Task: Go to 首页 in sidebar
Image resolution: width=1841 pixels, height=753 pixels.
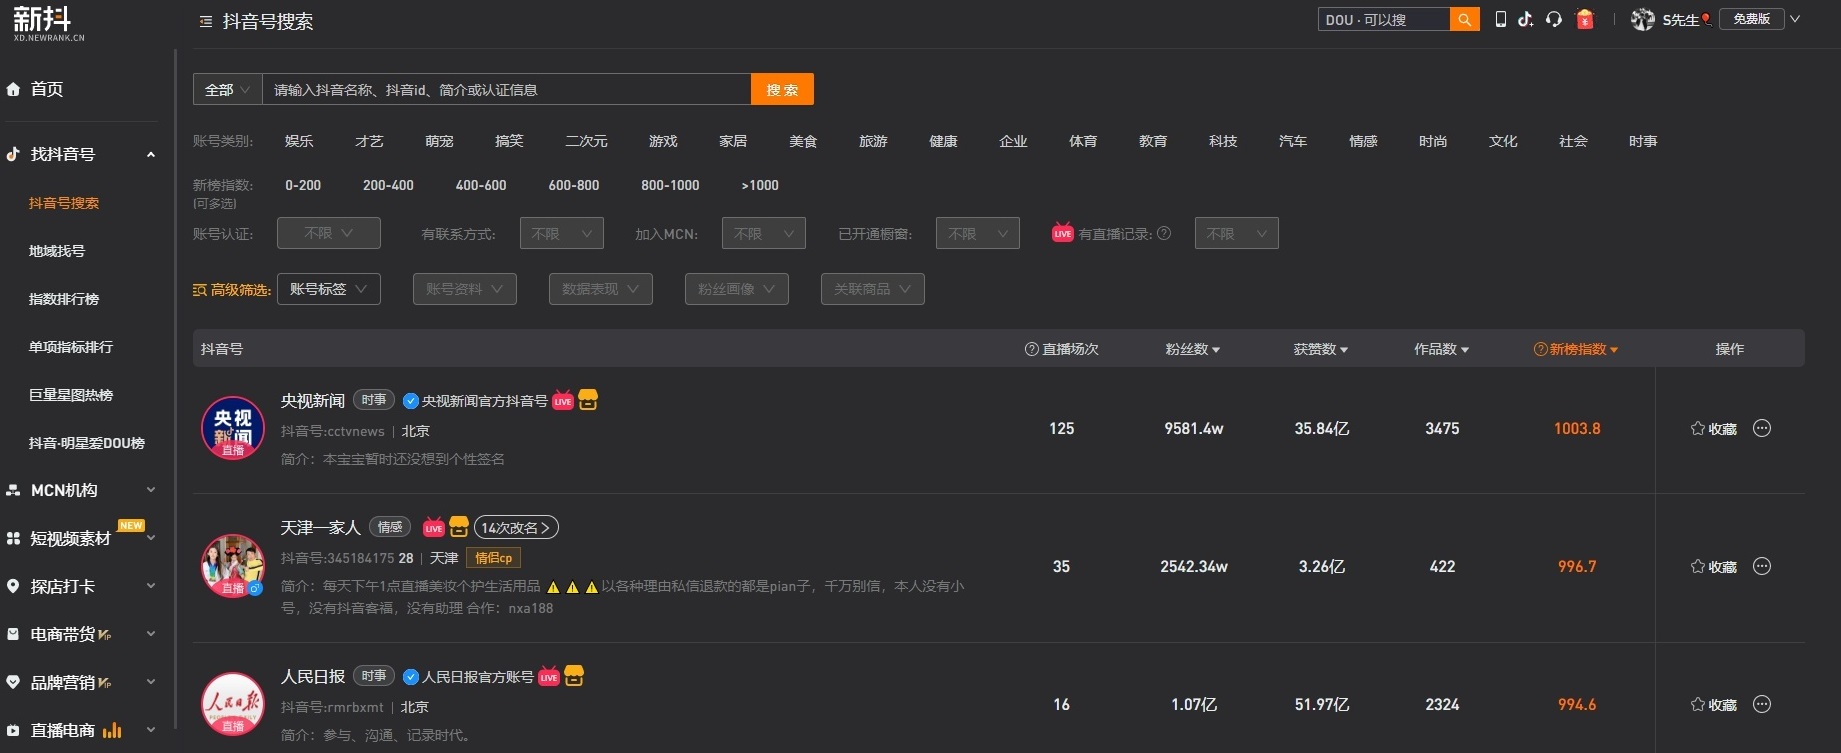Action: pyautogui.click(x=47, y=89)
